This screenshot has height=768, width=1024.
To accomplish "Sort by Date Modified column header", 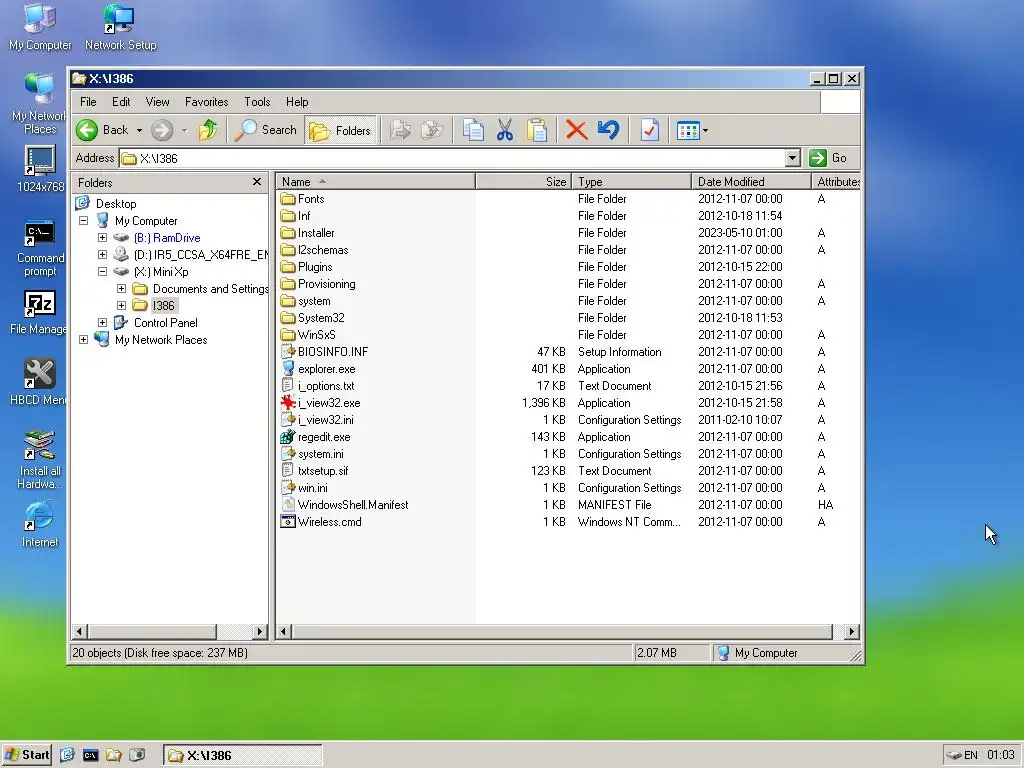I will (751, 182).
